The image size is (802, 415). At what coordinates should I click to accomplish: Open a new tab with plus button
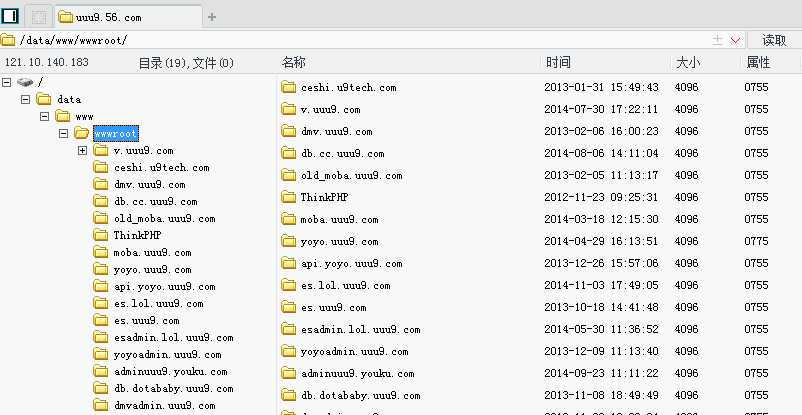pyautogui.click(x=212, y=17)
